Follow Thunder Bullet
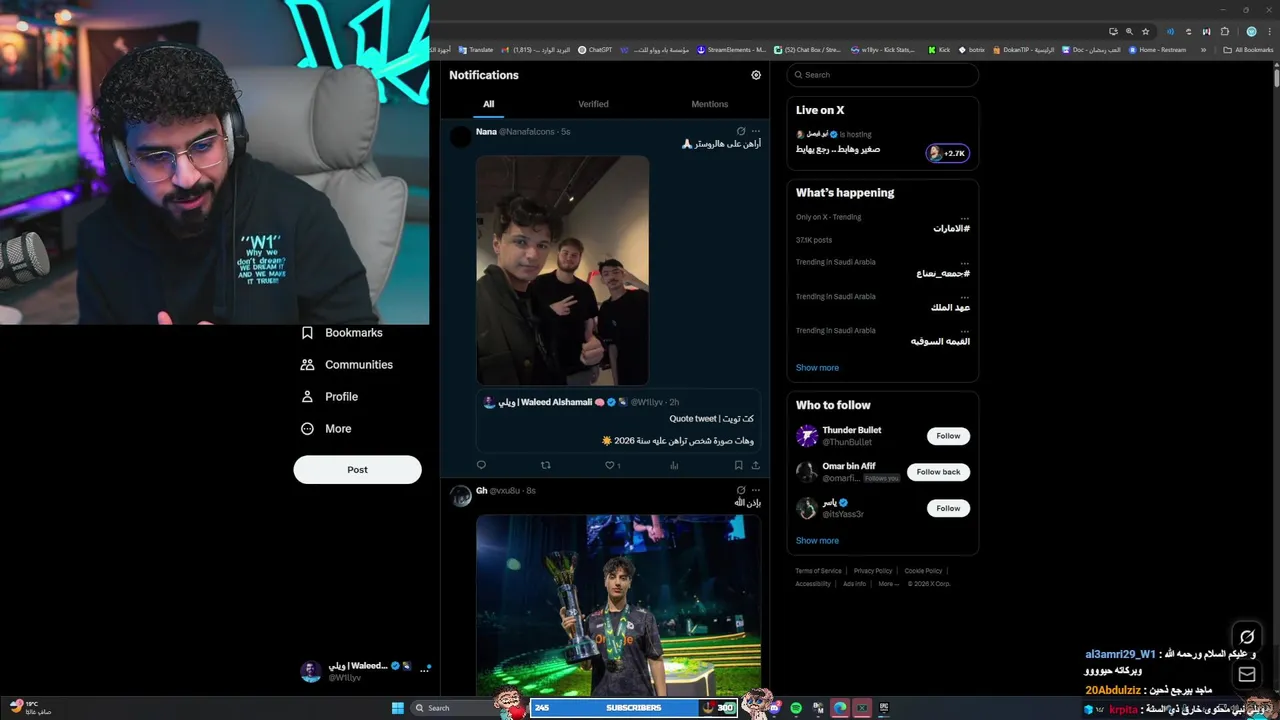This screenshot has height=720, width=1280. click(x=948, y=436)
